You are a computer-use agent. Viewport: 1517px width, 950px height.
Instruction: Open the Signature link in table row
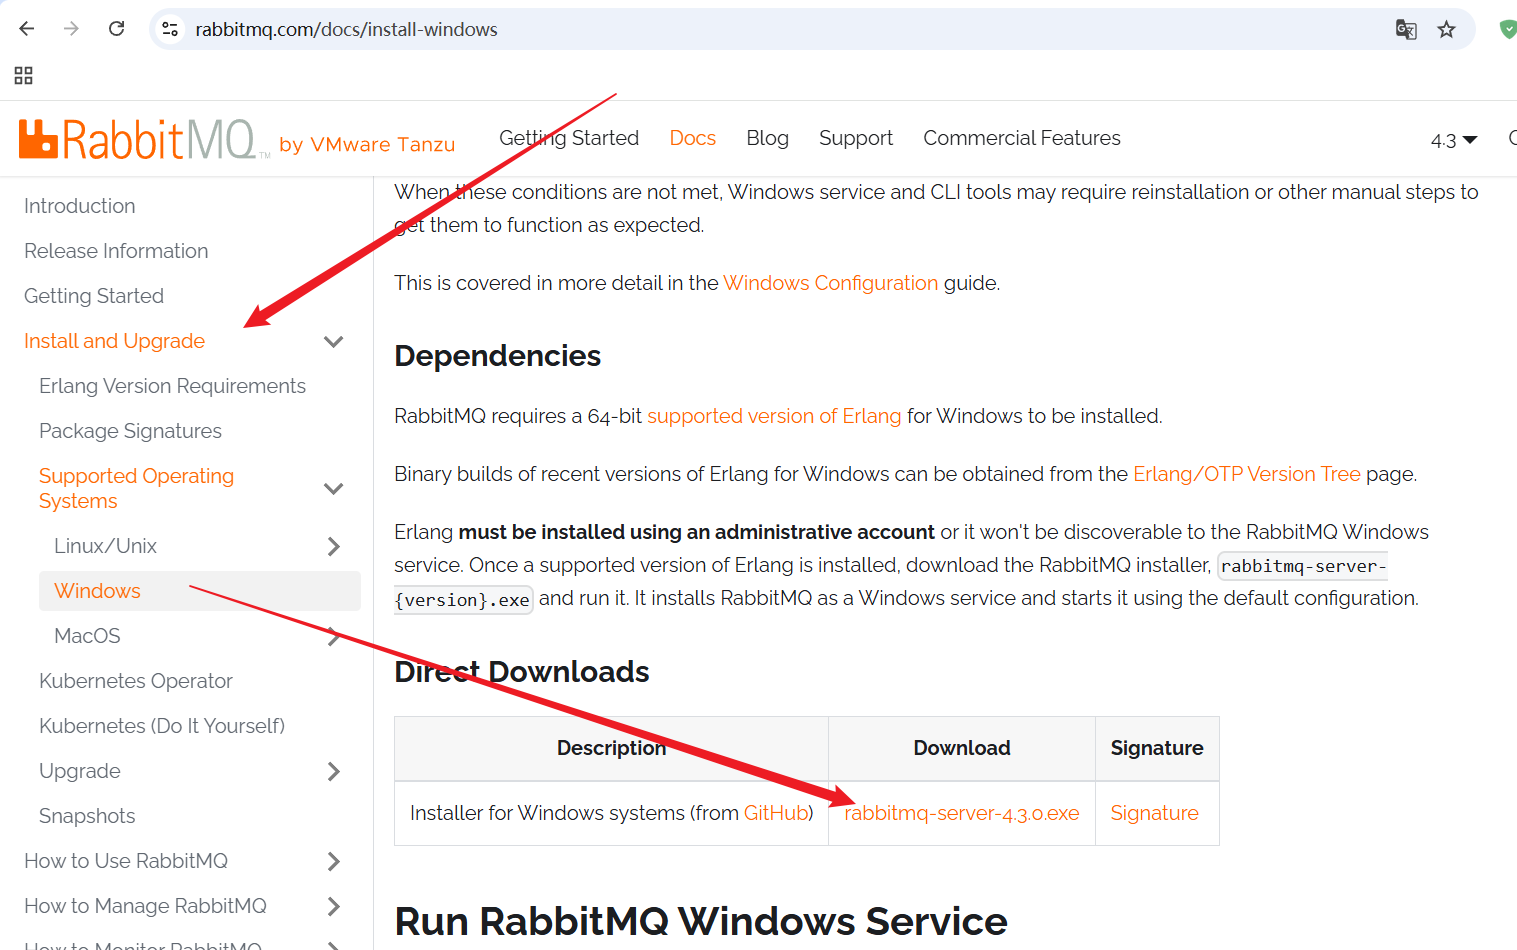tap(1154, 813)
